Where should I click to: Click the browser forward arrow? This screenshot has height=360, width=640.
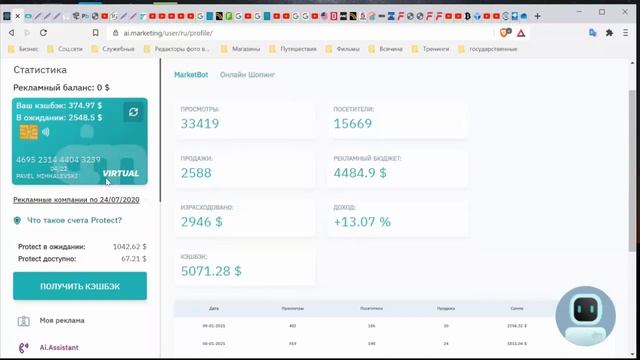tap(27, 33)
